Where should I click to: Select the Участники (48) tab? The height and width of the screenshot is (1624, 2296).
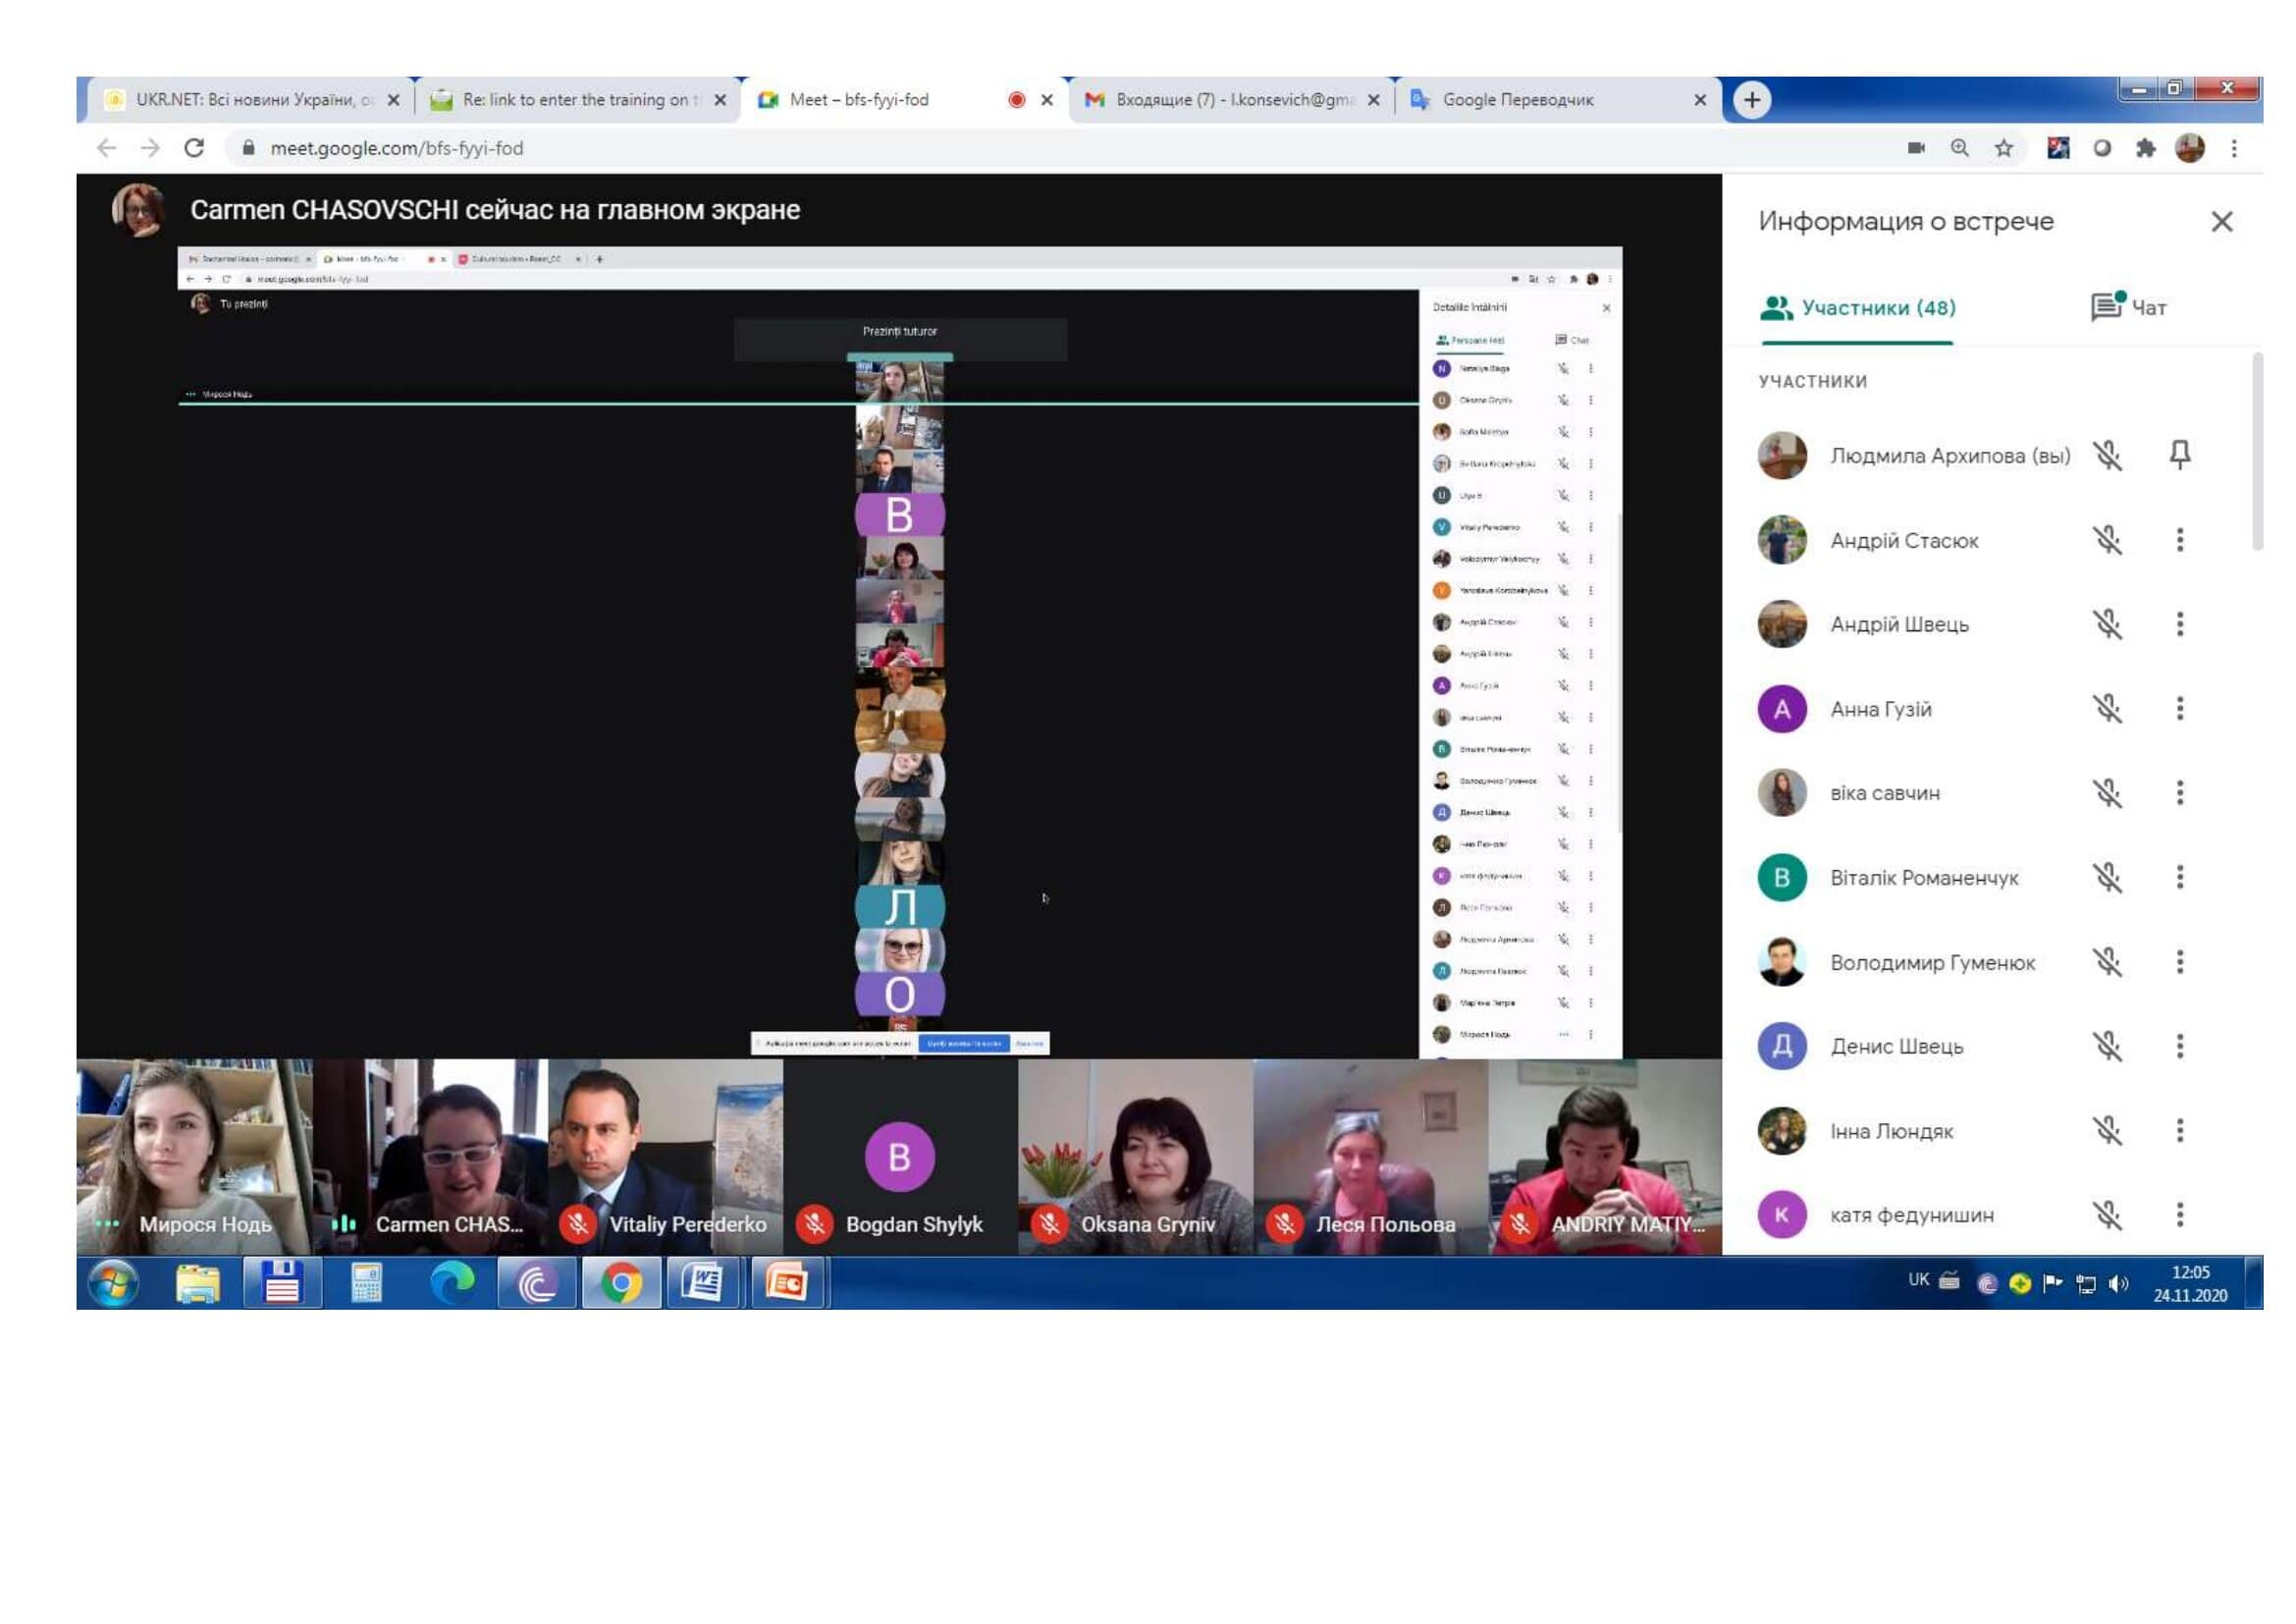coord(1858,307)
